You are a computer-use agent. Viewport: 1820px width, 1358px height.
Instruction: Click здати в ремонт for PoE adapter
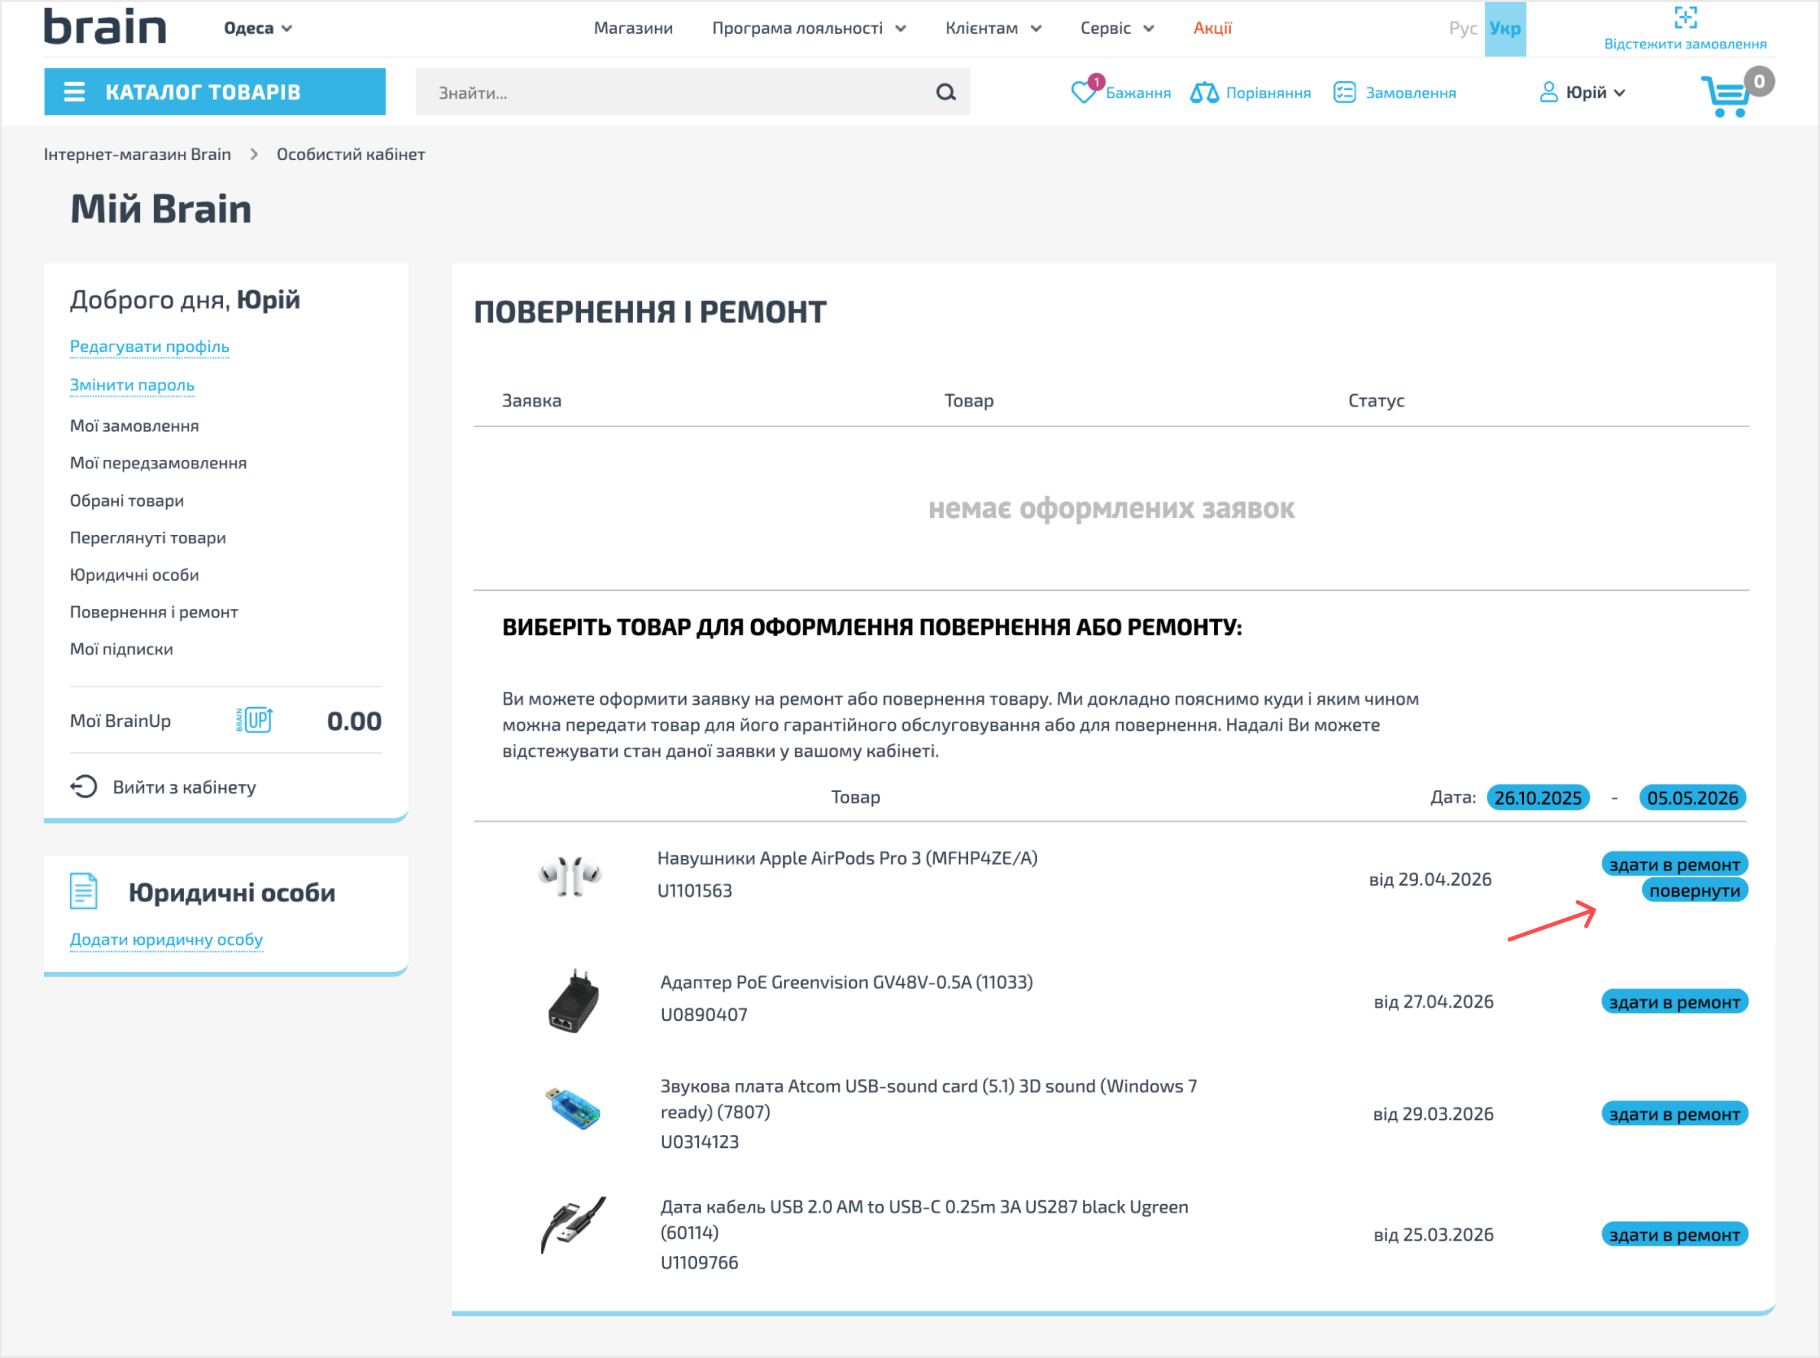pyautogui.click(x=1675, y=1002)
